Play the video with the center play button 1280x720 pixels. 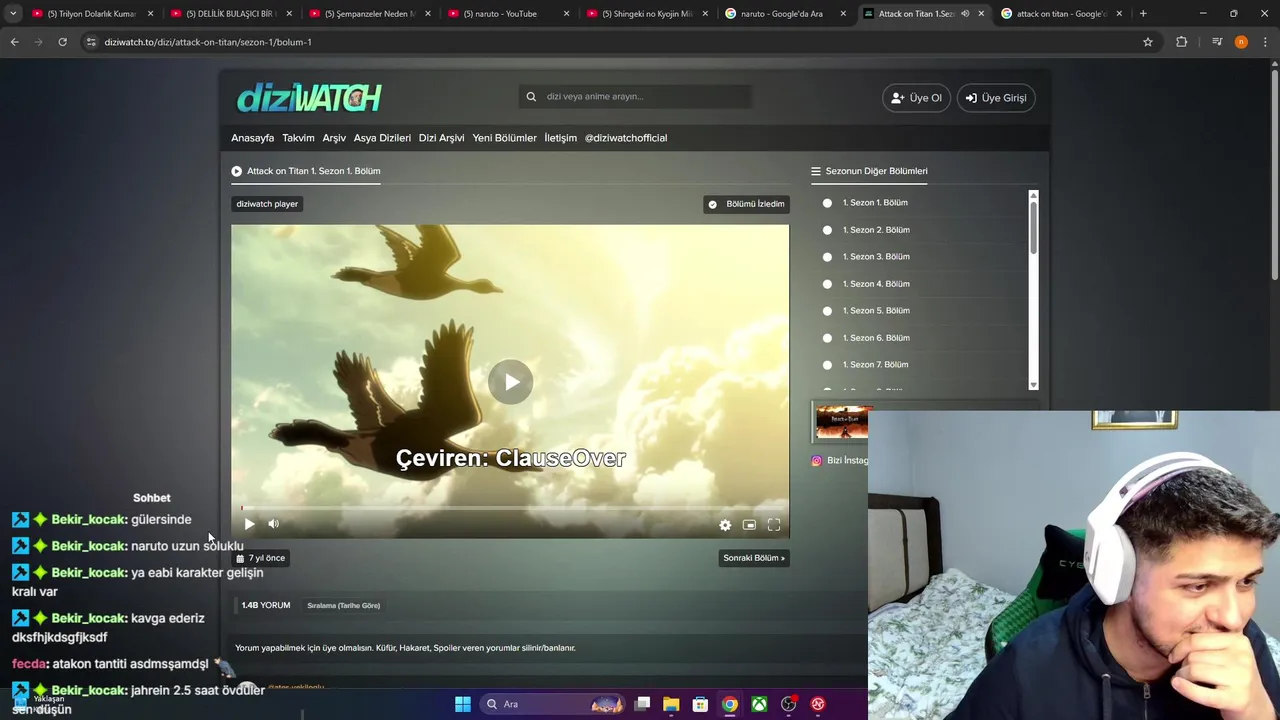tap(511, 382)
